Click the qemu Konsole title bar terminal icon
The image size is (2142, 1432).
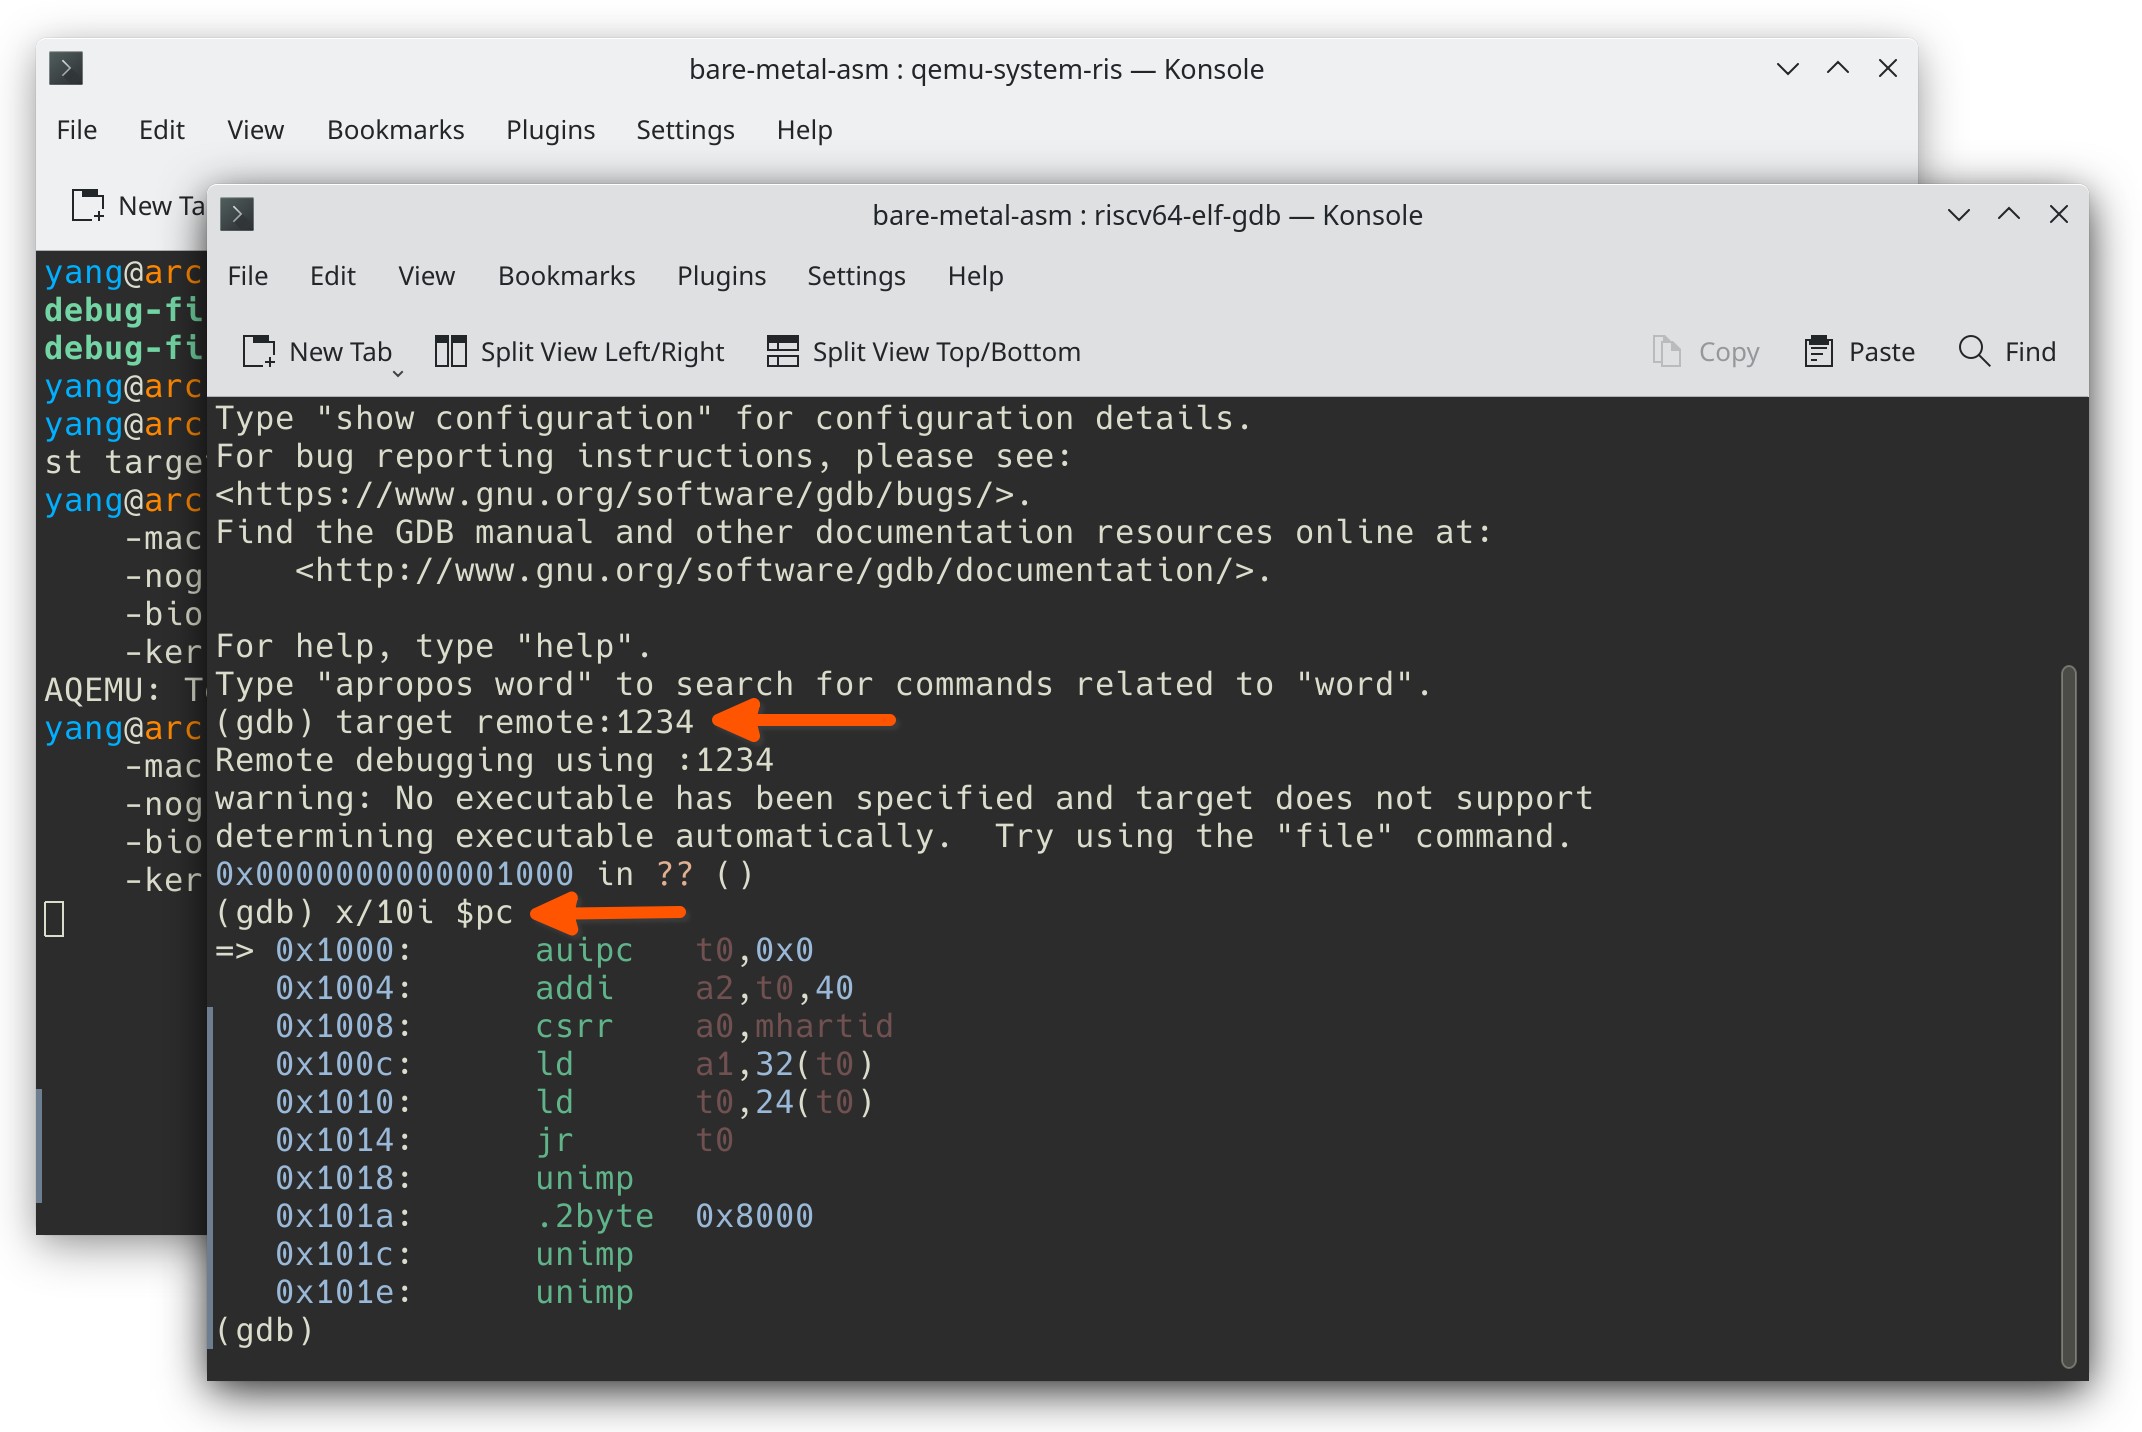coord(66,69)
